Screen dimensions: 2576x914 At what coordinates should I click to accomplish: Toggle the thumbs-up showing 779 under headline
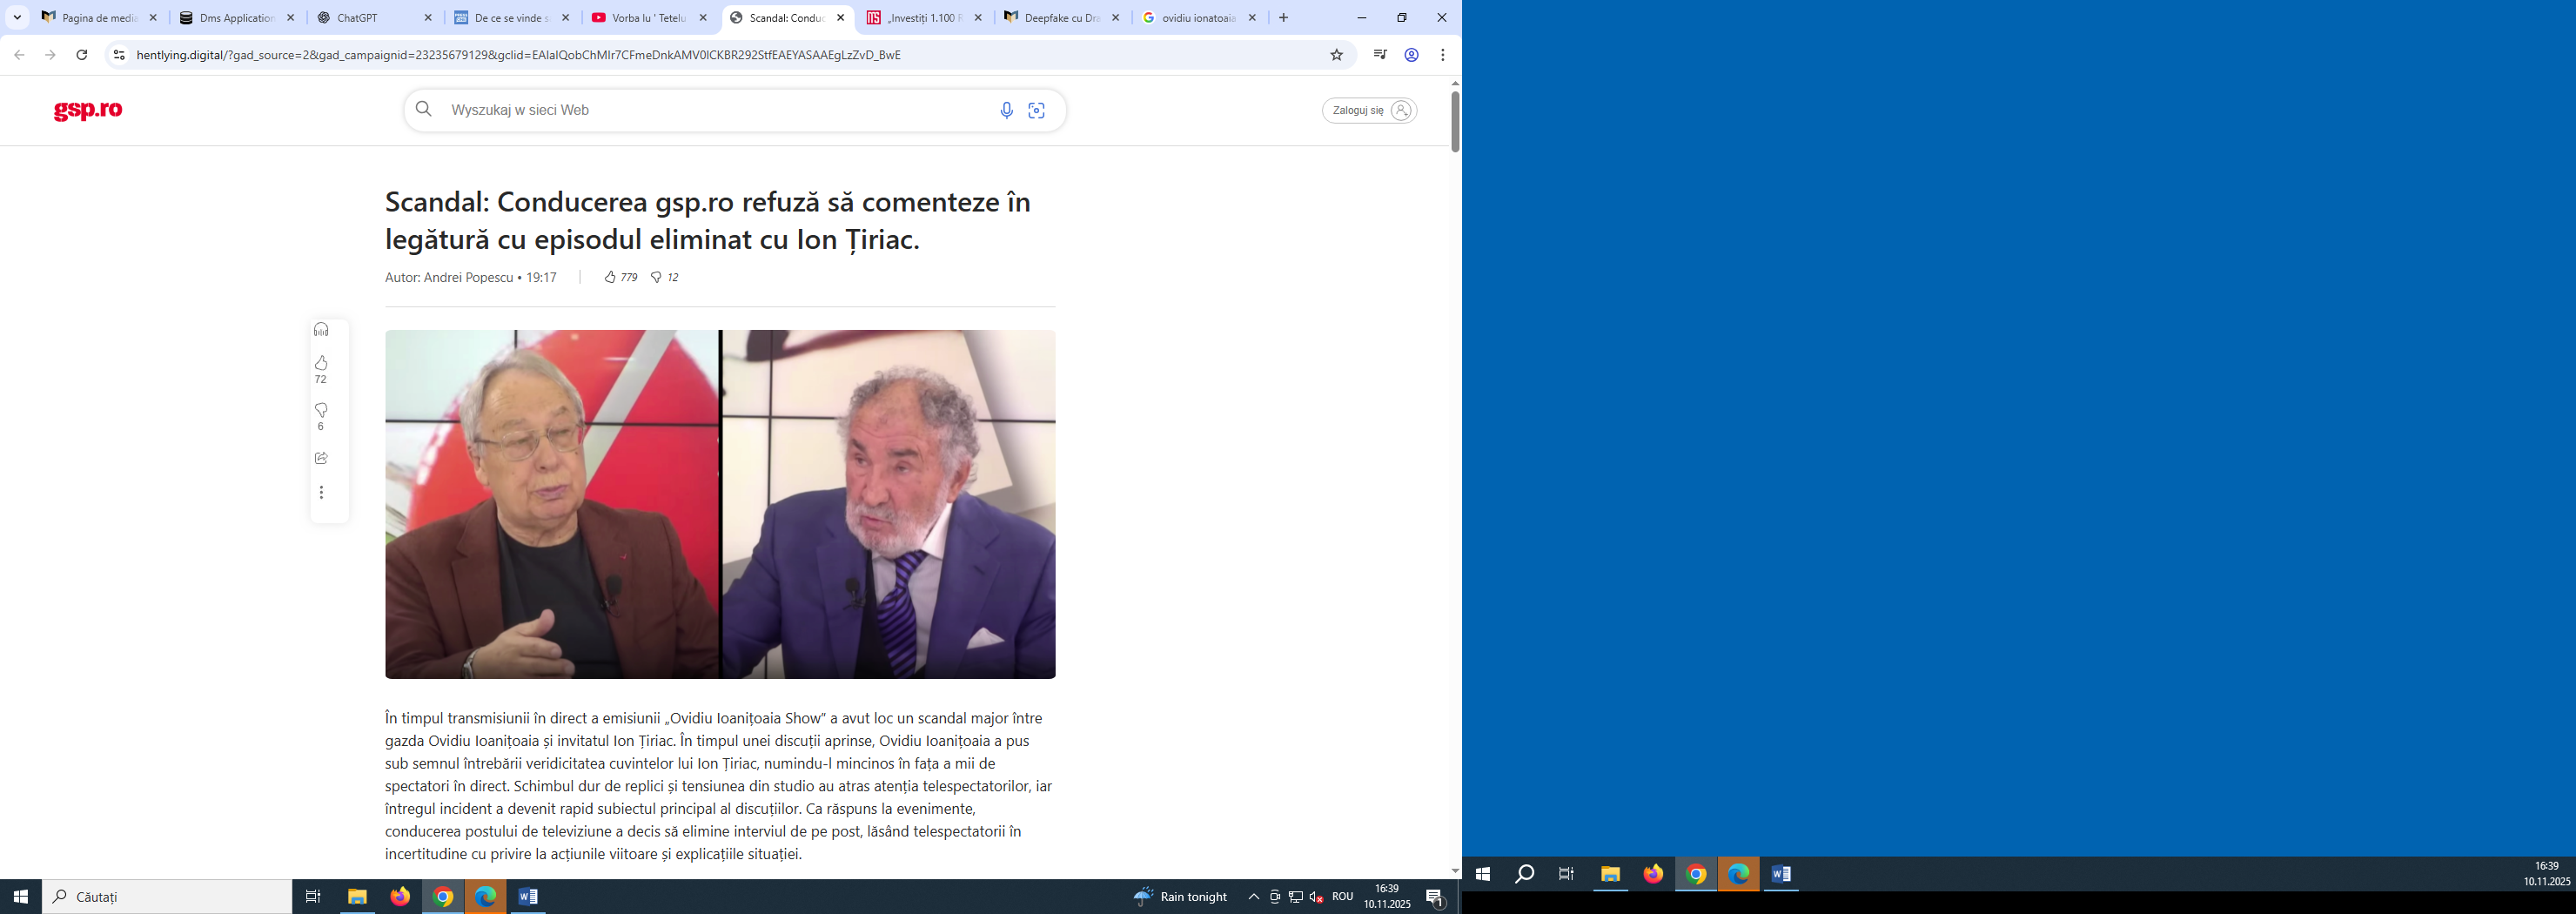click(x=610, y=277)
